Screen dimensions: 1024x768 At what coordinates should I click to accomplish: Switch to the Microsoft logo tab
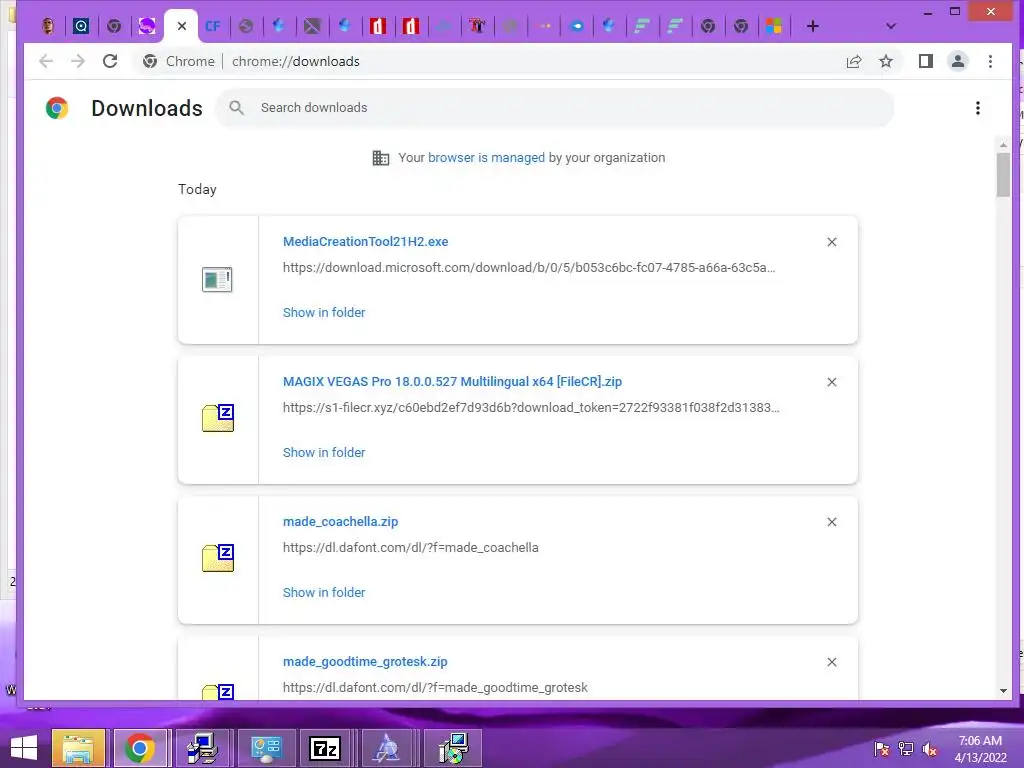(774, 26)
